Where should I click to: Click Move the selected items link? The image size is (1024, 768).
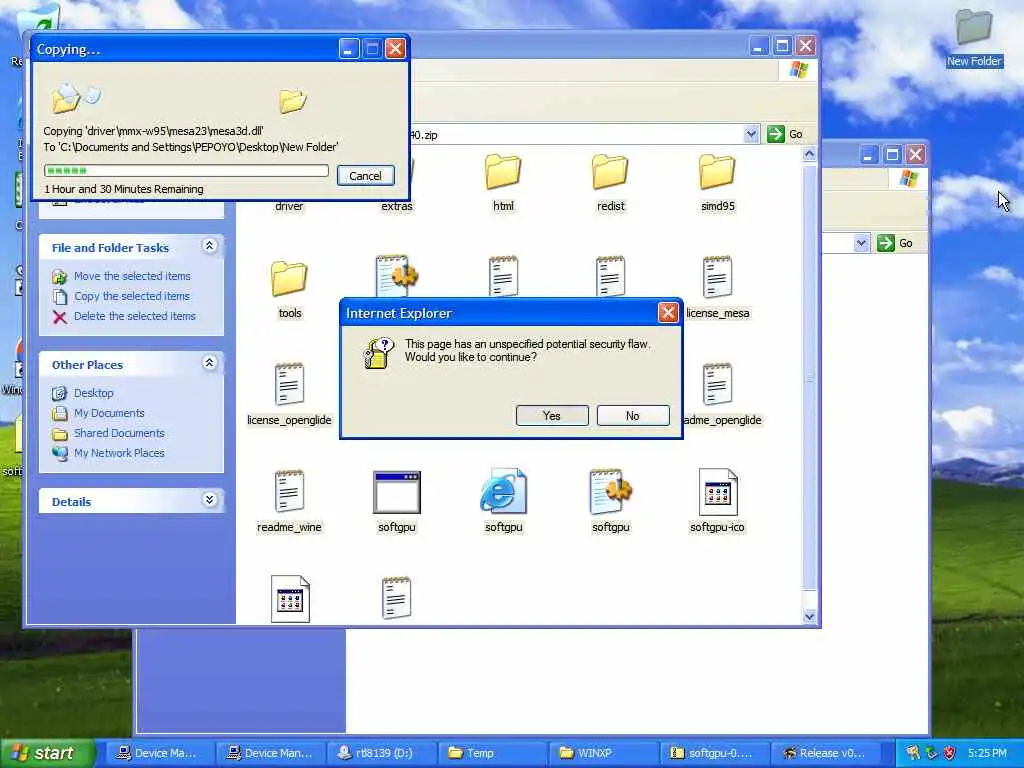(132, 276)
